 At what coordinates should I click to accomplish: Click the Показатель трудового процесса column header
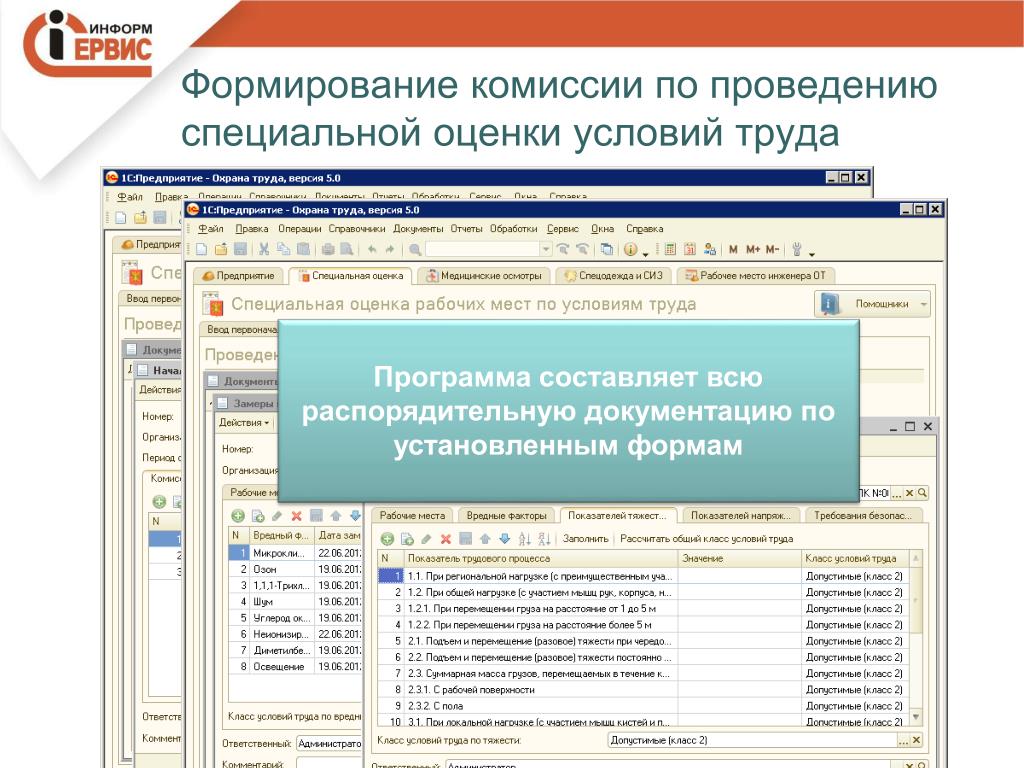[539, 558]
